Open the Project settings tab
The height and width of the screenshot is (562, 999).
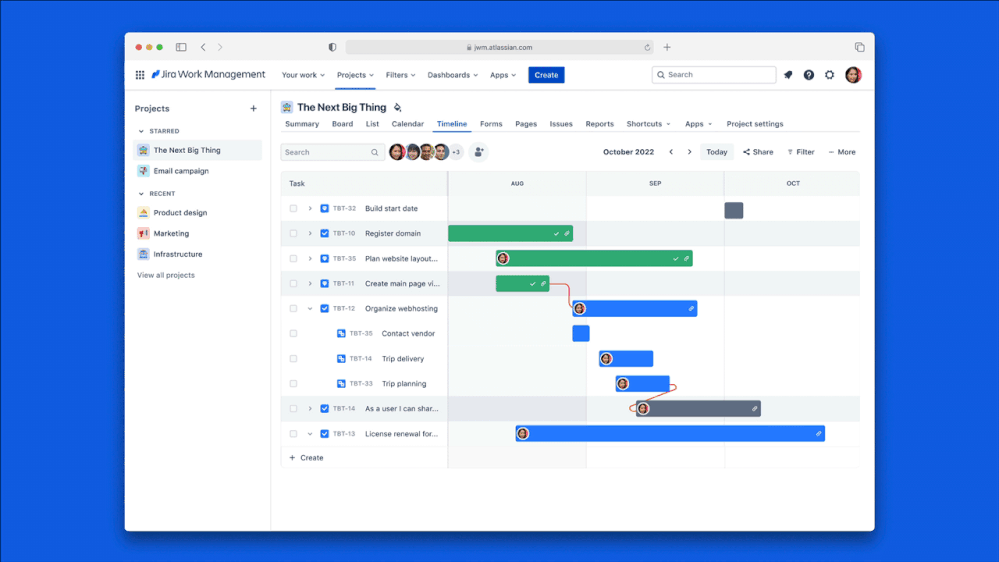pos(755,124)
